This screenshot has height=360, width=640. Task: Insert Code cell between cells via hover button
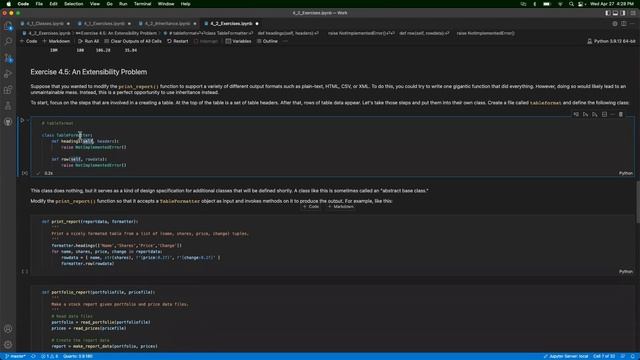[311, 207]
